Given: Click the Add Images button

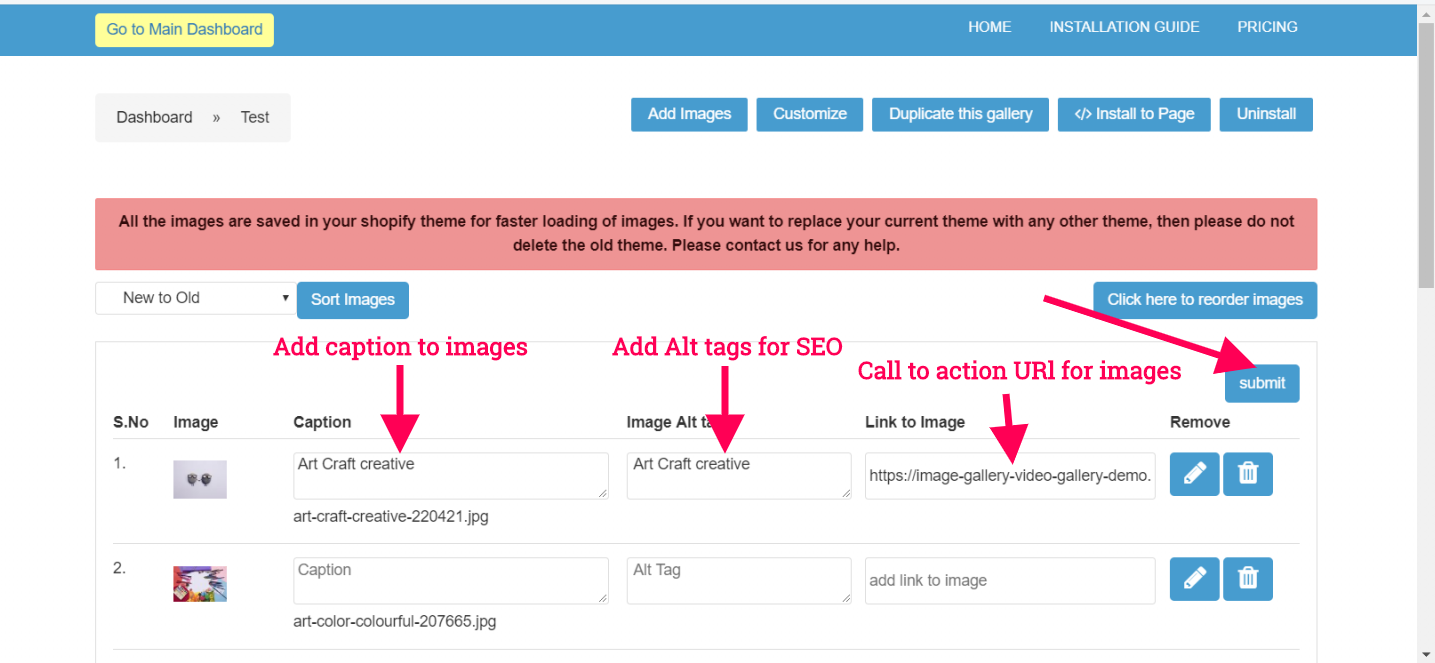Looking at the screenshot, I should click(689, 114).
